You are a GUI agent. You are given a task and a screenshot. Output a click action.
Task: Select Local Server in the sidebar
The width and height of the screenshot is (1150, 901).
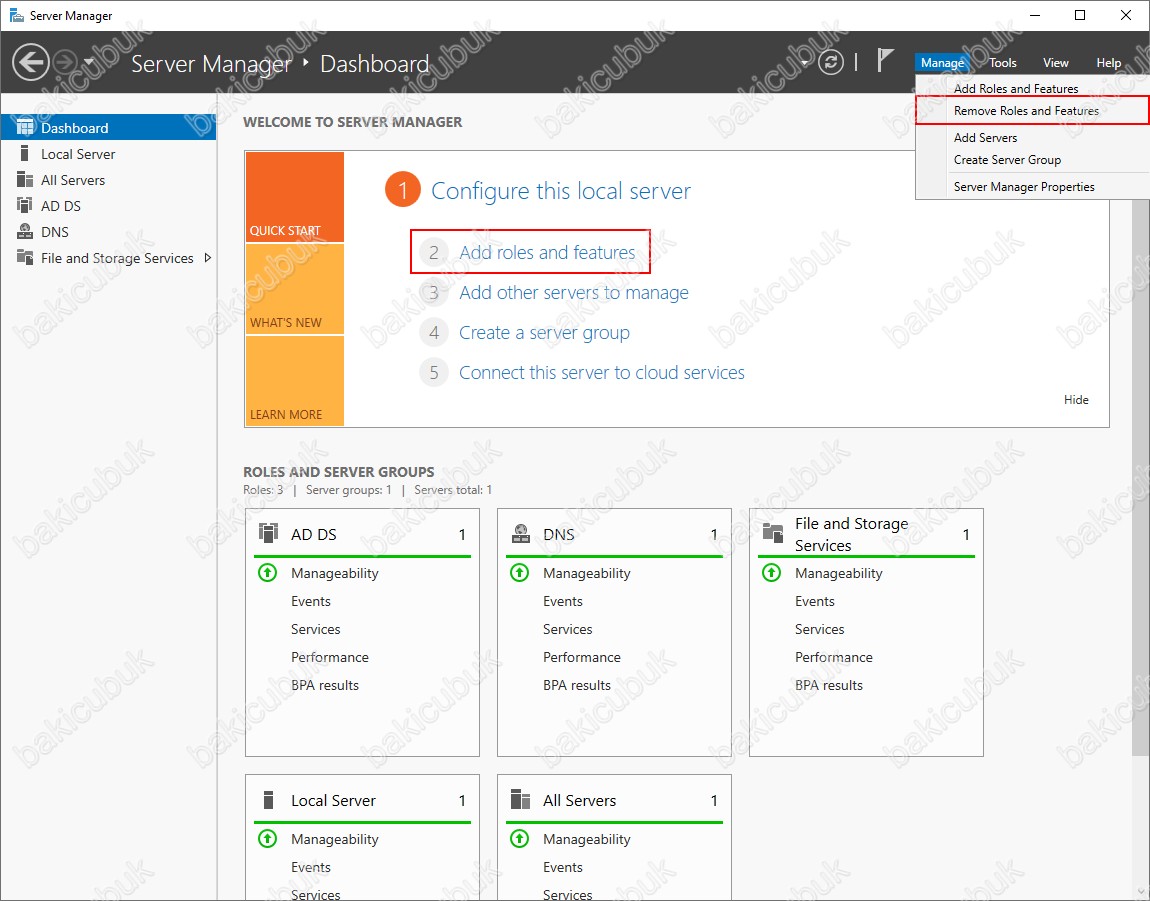(78, 154)
